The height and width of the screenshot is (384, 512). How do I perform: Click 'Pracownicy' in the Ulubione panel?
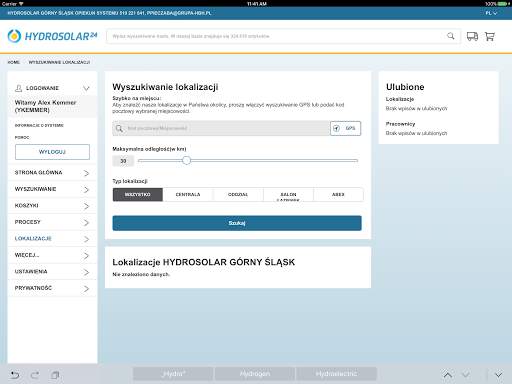point(400,124)
